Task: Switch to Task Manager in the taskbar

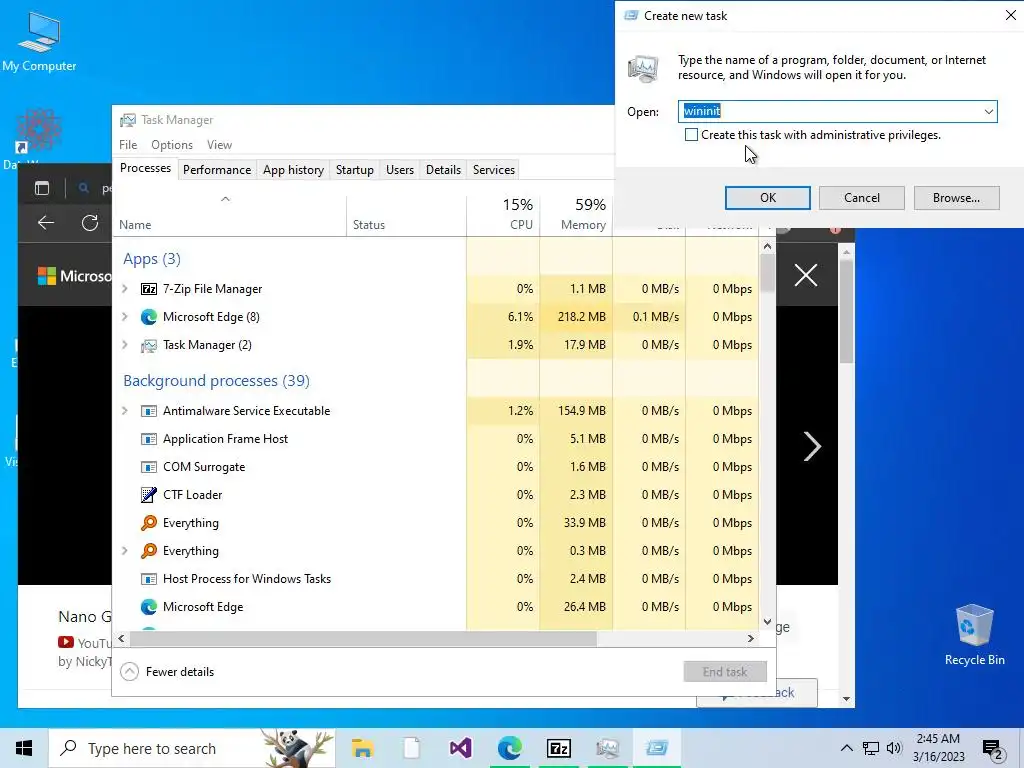Action: [607, 748]
